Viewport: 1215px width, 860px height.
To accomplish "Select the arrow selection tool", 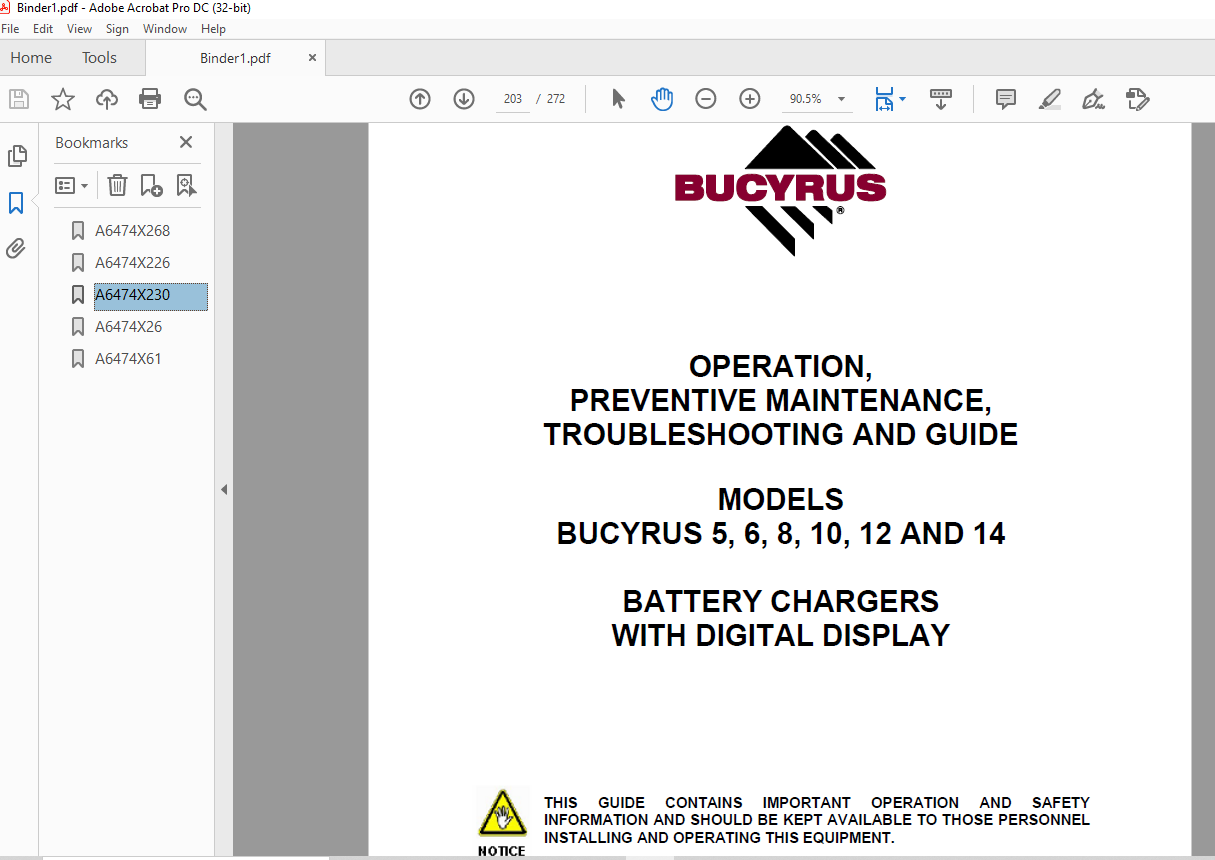I will tap(618, 99).
